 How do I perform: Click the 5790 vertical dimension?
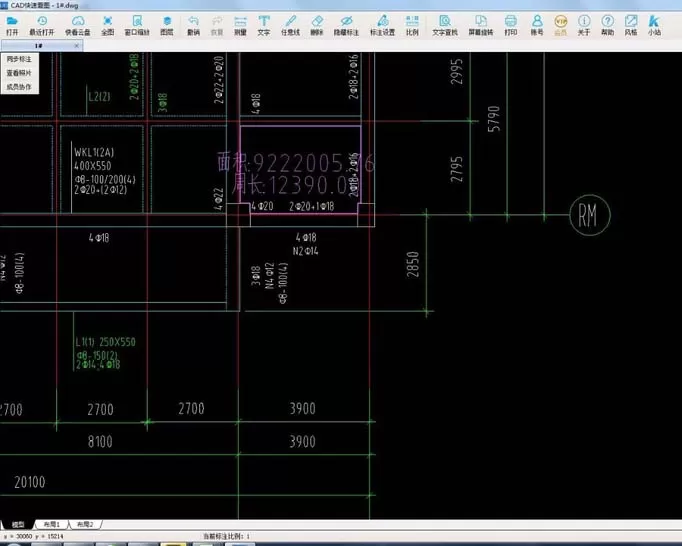[494, 118]
